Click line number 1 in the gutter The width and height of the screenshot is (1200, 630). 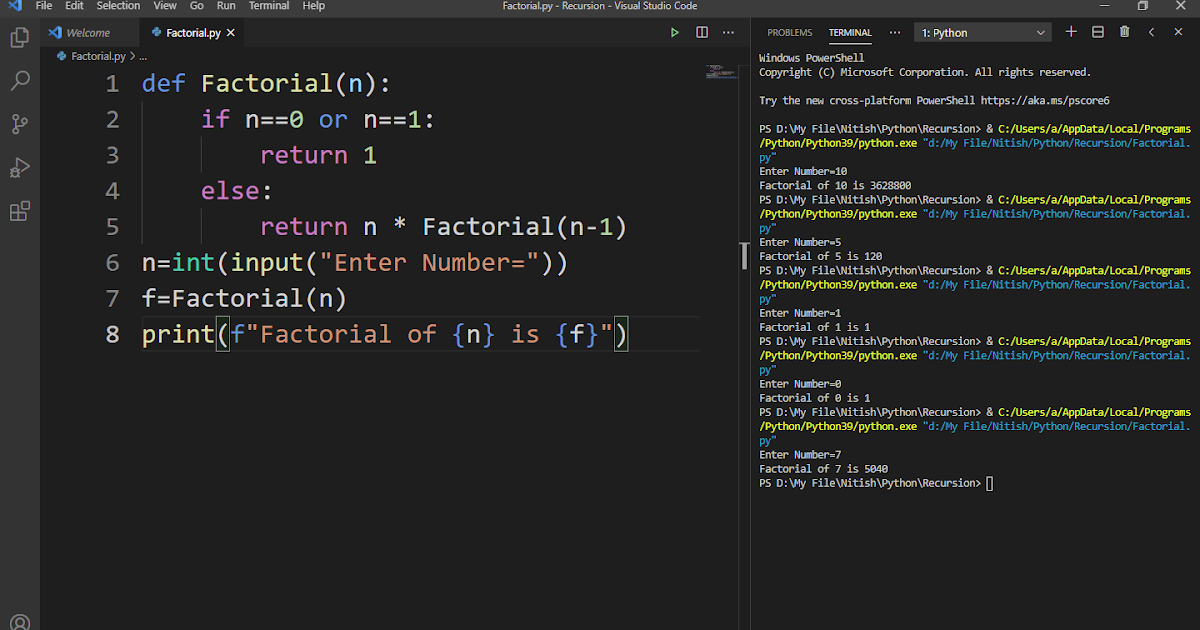pyautogui.click(x=112, y=84)
